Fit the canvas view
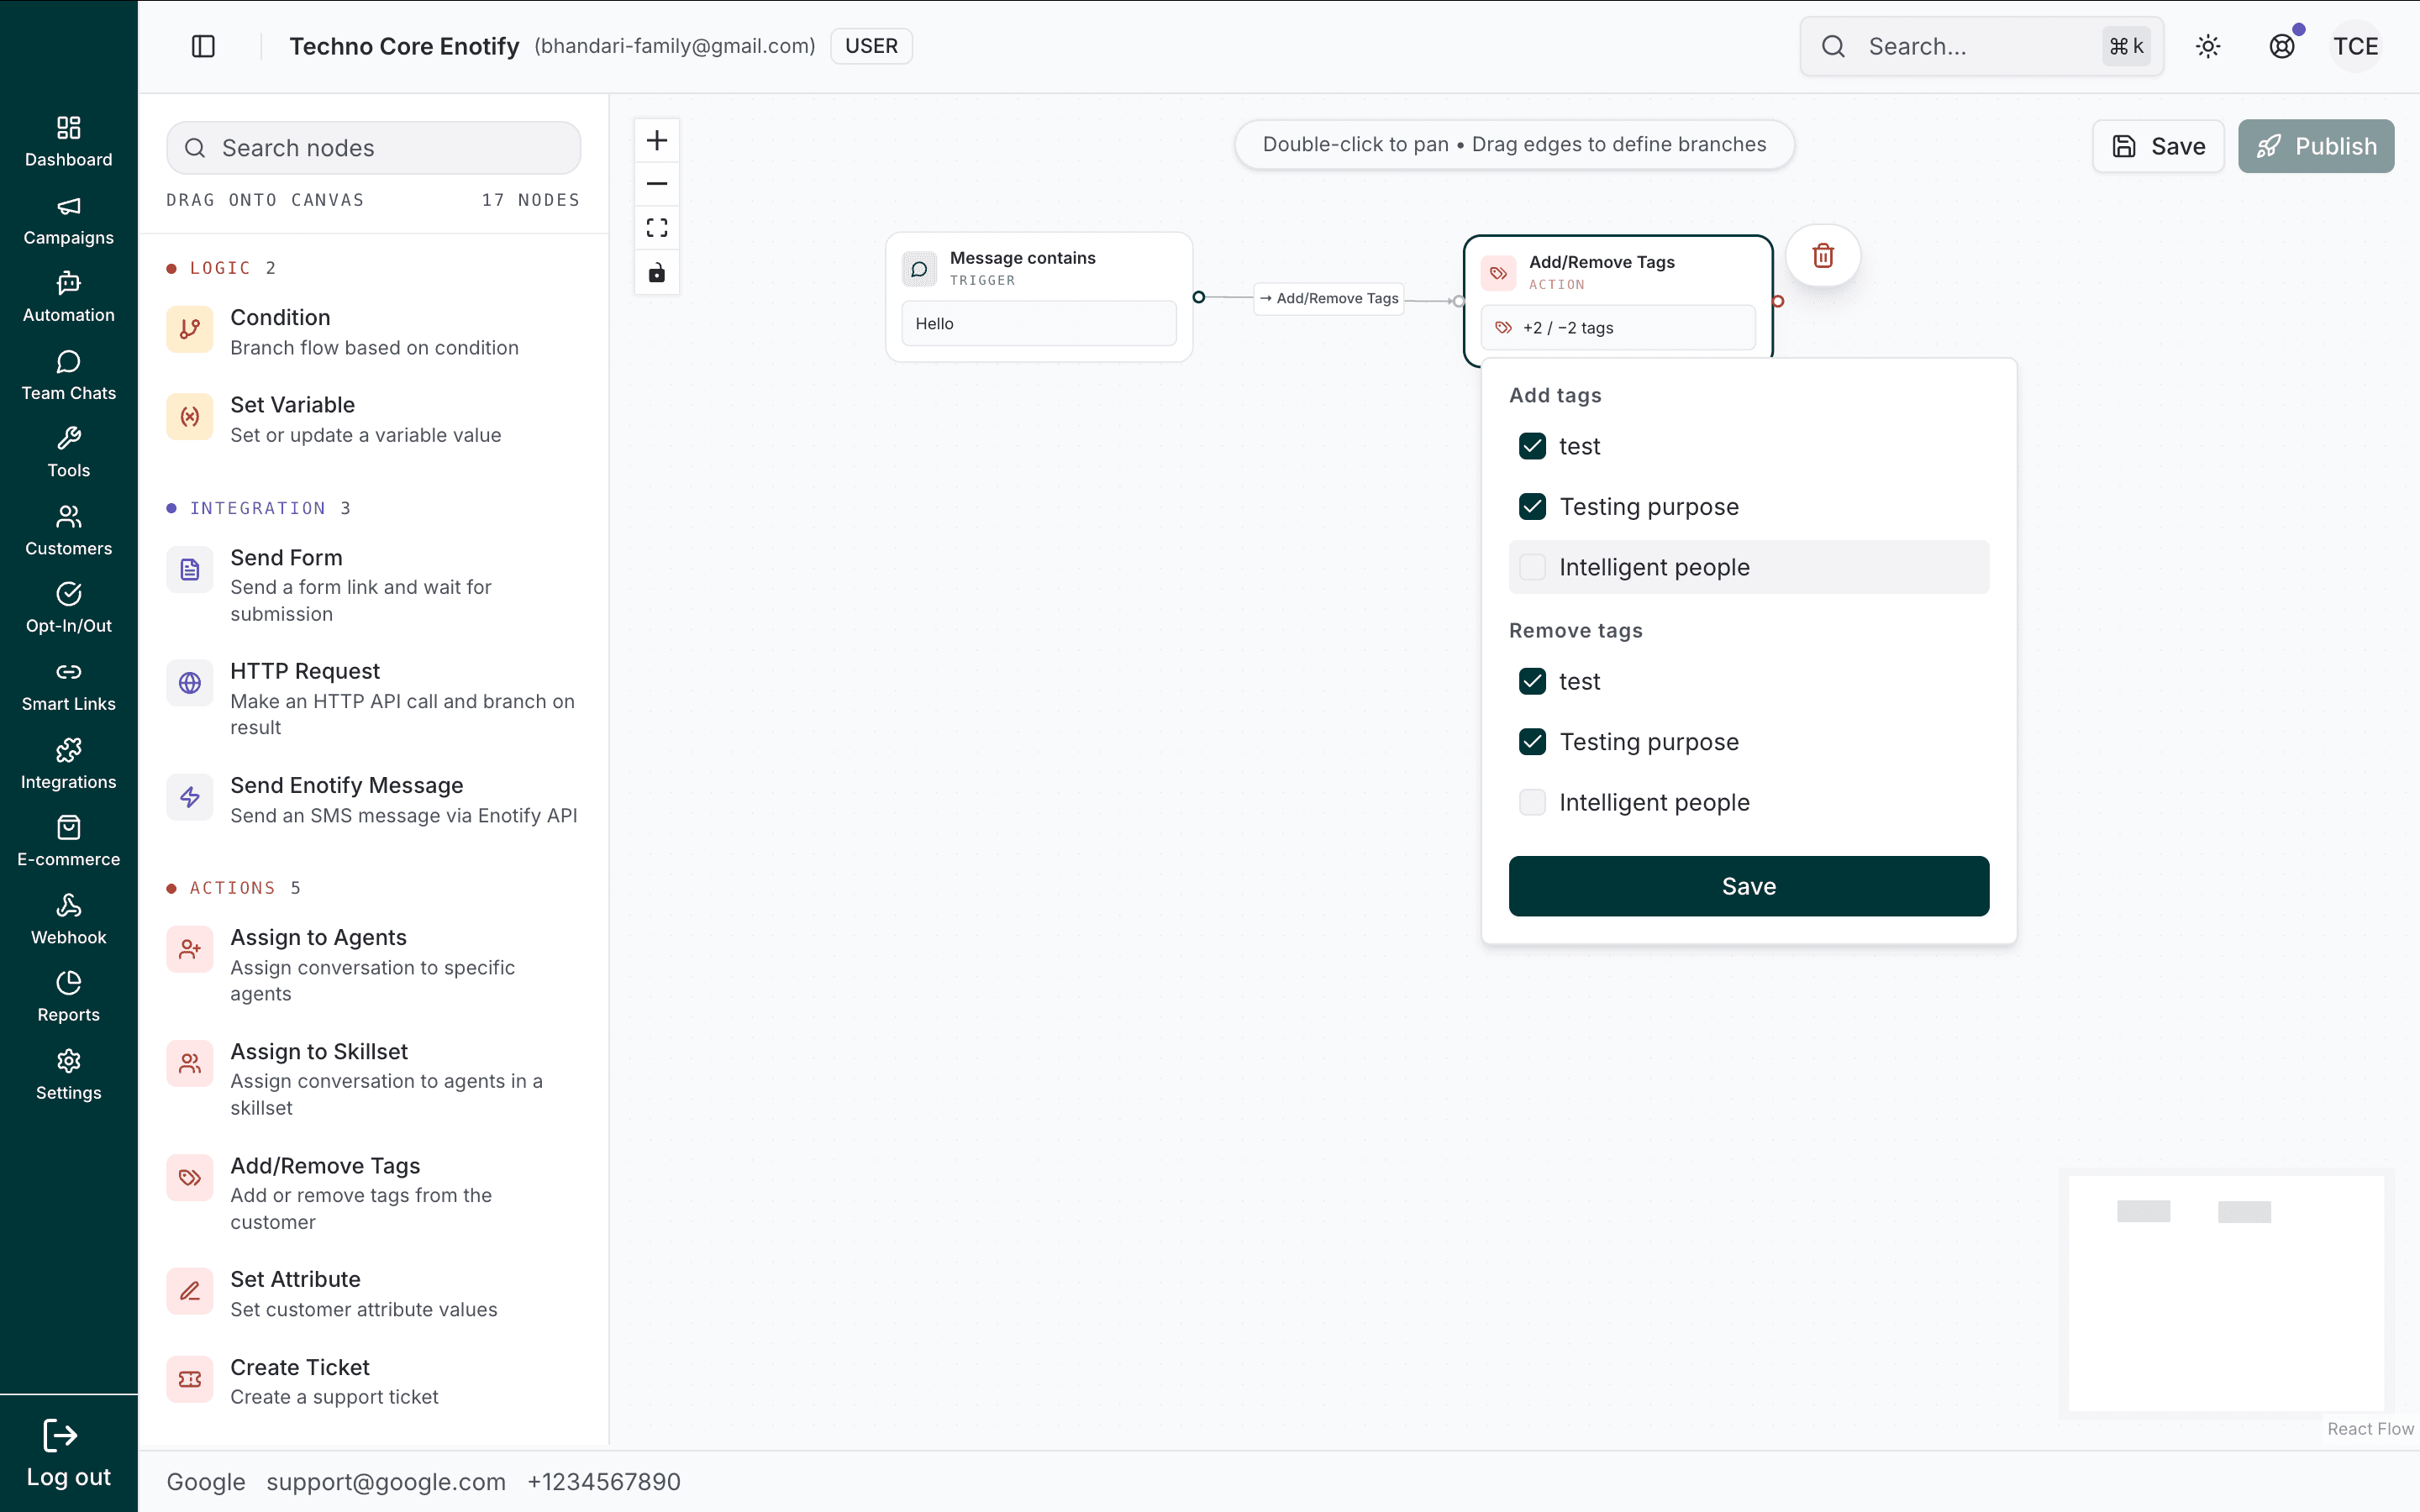This screenshot has height=1512, width=2420. click(657, 228)
